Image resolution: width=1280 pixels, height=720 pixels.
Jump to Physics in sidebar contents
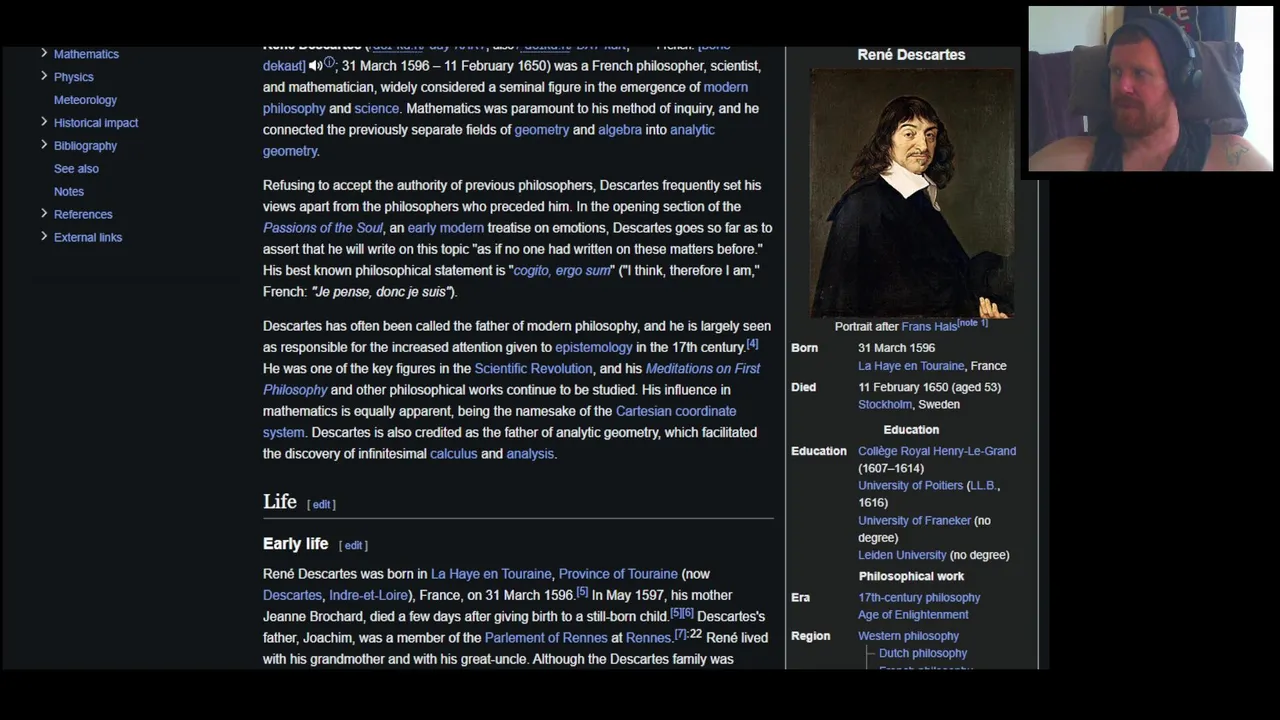point(74,77)
